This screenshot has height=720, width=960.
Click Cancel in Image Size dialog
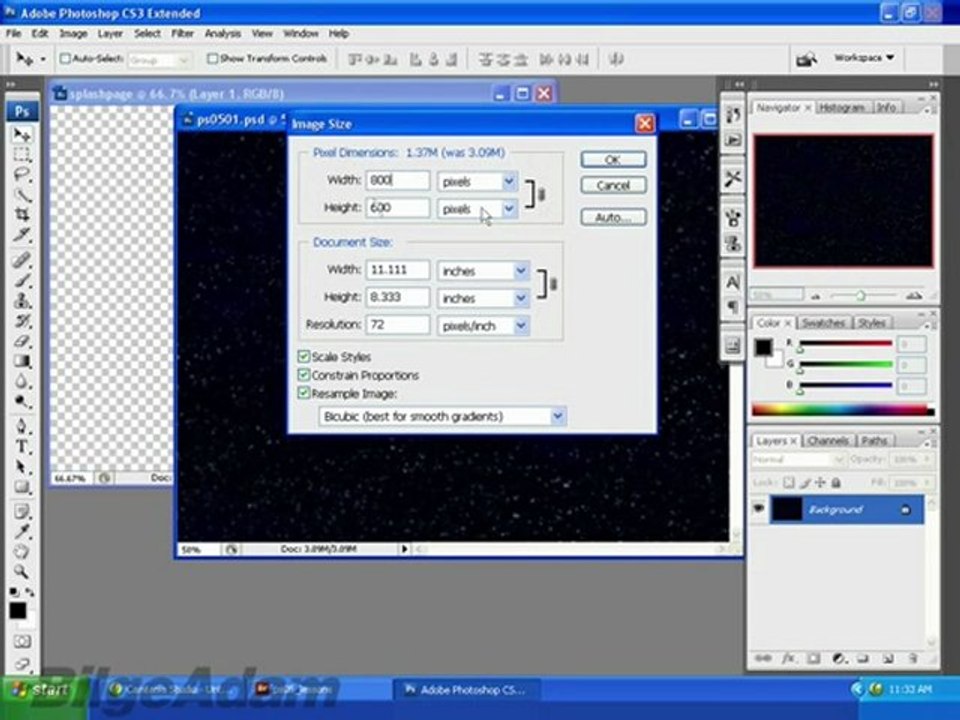point(613,186)
